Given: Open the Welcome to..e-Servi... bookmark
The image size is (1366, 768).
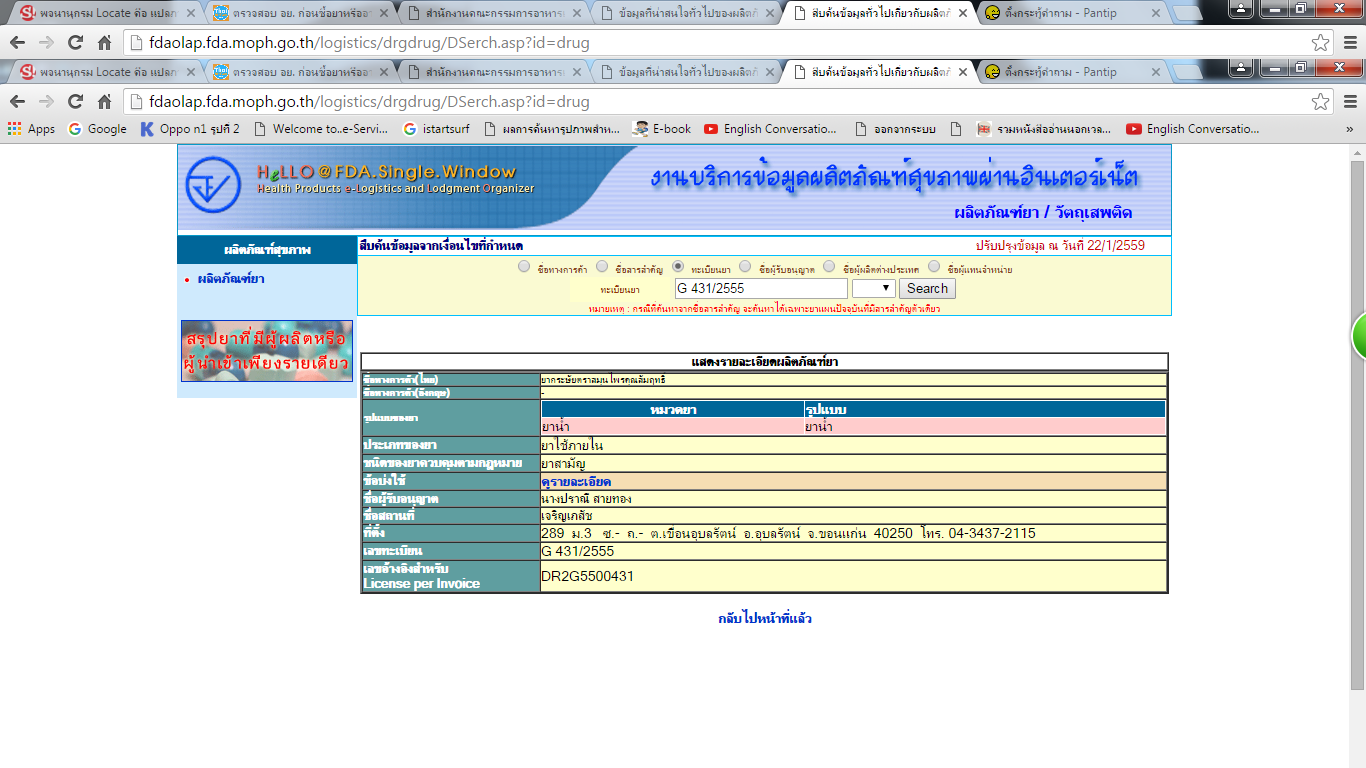Looking at the screenshot, I should pyautogui.click(x=320, y=129).
